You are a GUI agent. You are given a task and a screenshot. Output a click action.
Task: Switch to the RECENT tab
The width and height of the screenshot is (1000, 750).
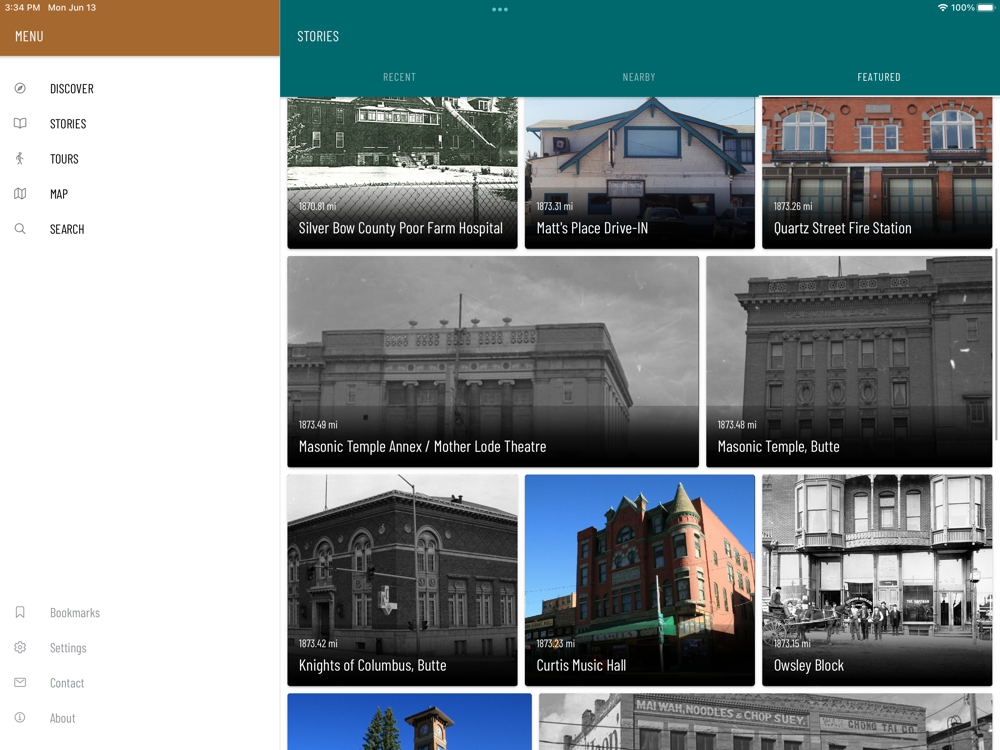point(399,77)
